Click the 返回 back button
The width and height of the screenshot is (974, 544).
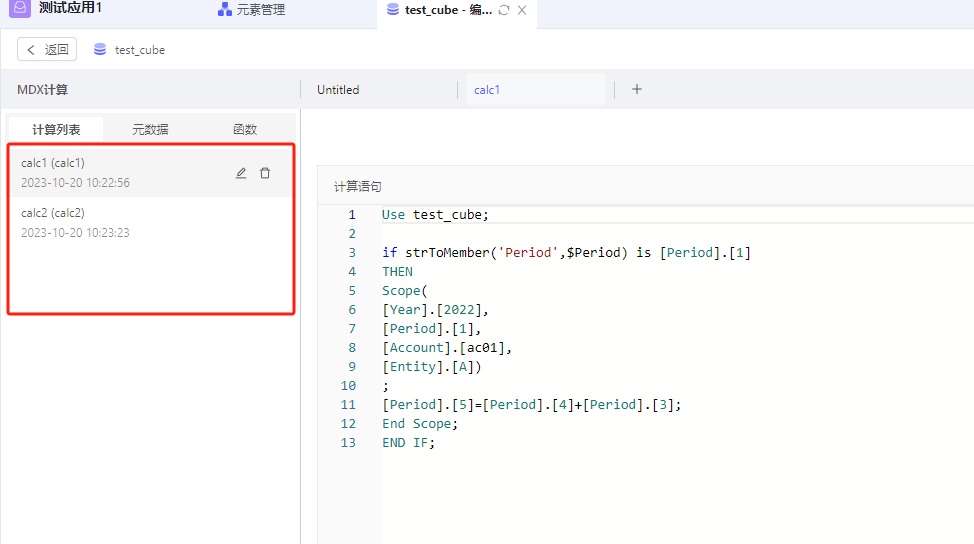[x=47, y=50]
